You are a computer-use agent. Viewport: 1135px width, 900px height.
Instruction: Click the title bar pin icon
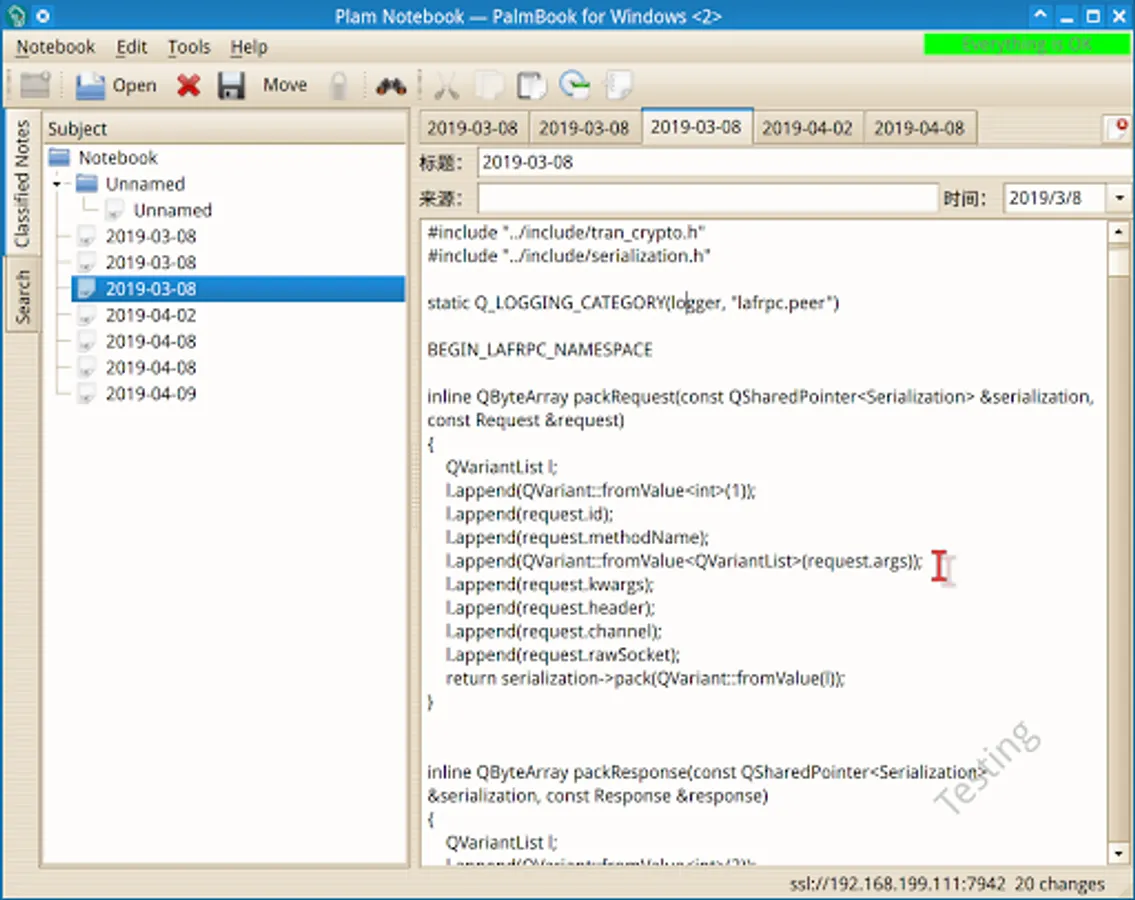pyautogui.click(x=43, y=15)
